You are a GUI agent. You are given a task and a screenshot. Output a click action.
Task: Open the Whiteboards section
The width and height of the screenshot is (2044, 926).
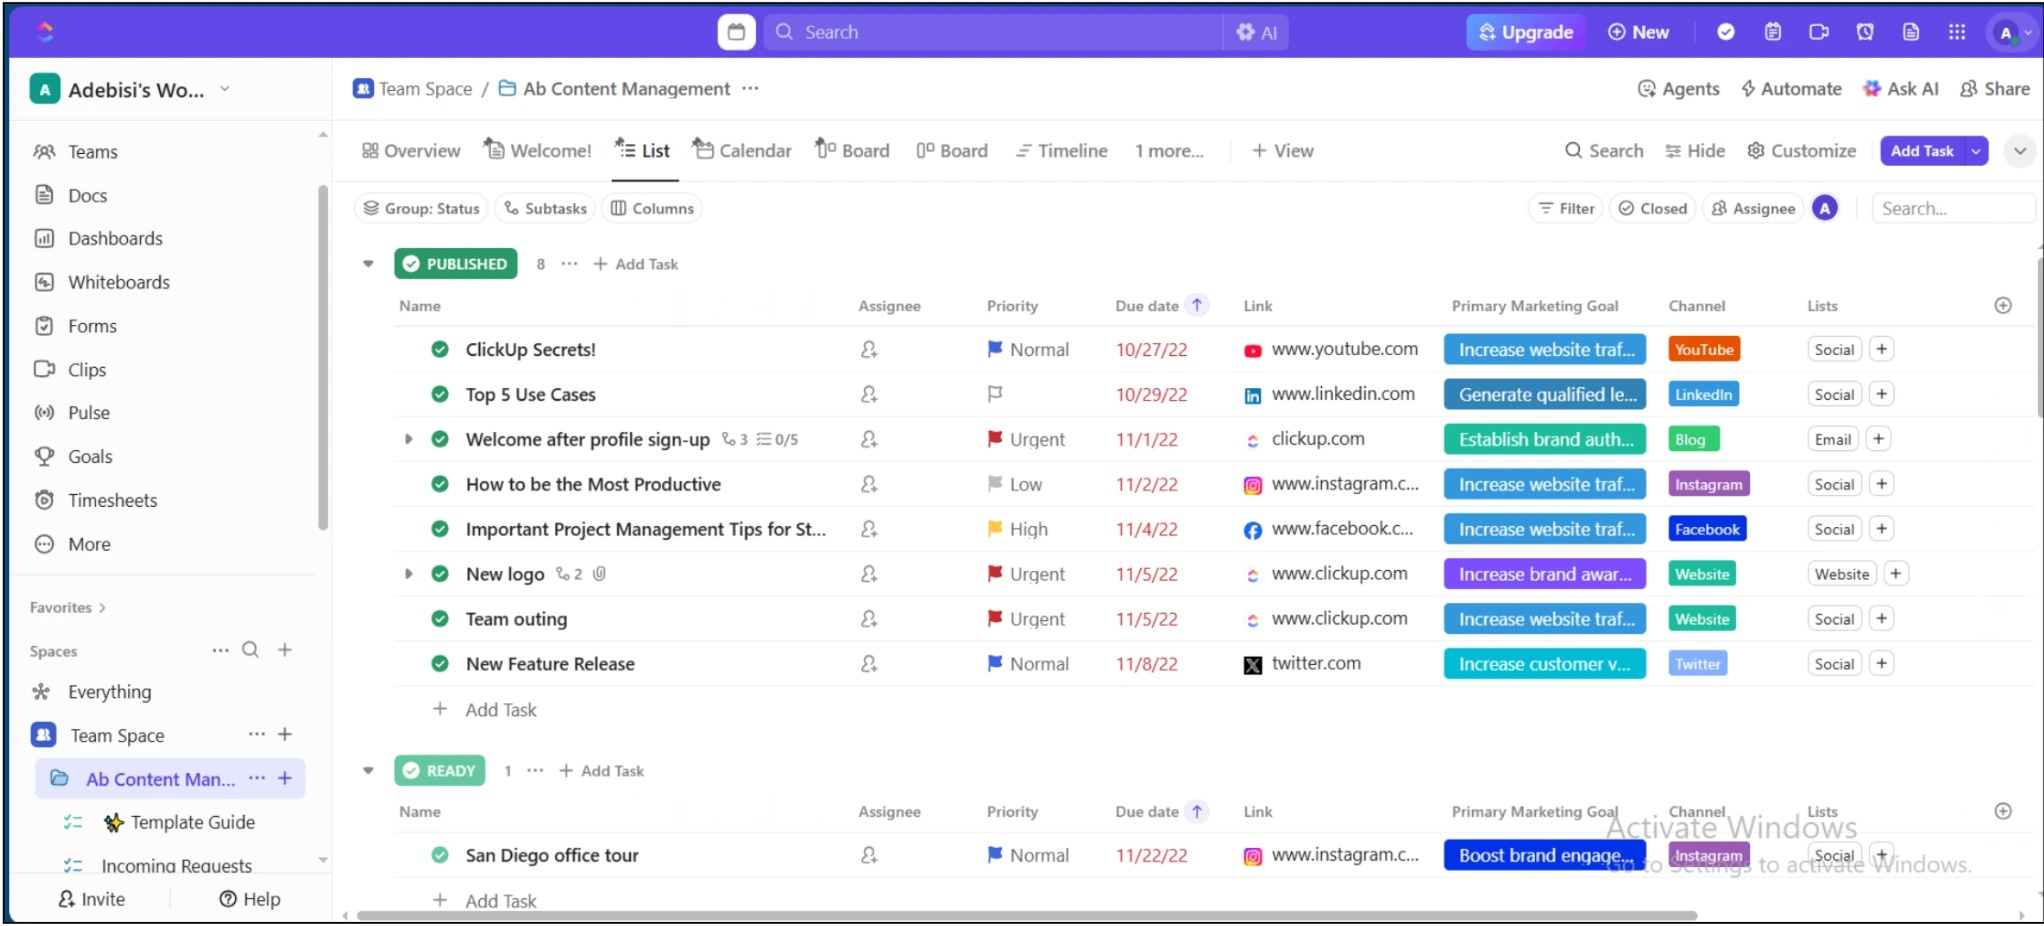119,282
